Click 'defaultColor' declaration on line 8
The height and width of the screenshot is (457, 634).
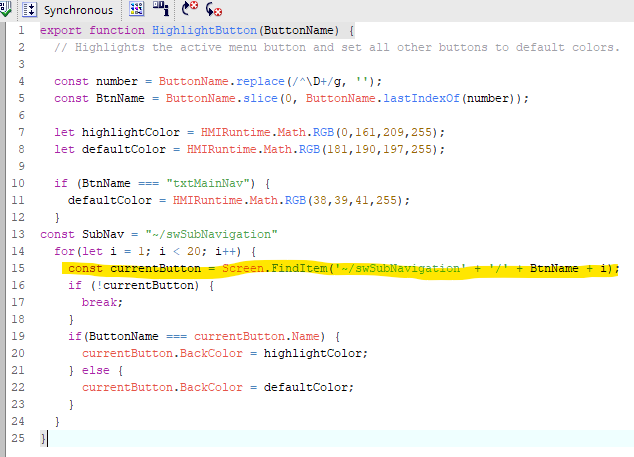click(124, 150)
